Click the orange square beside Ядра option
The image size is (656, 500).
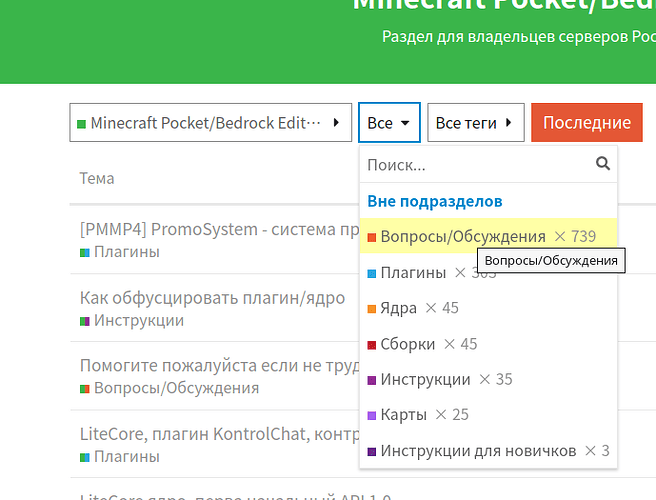[372, 309]
